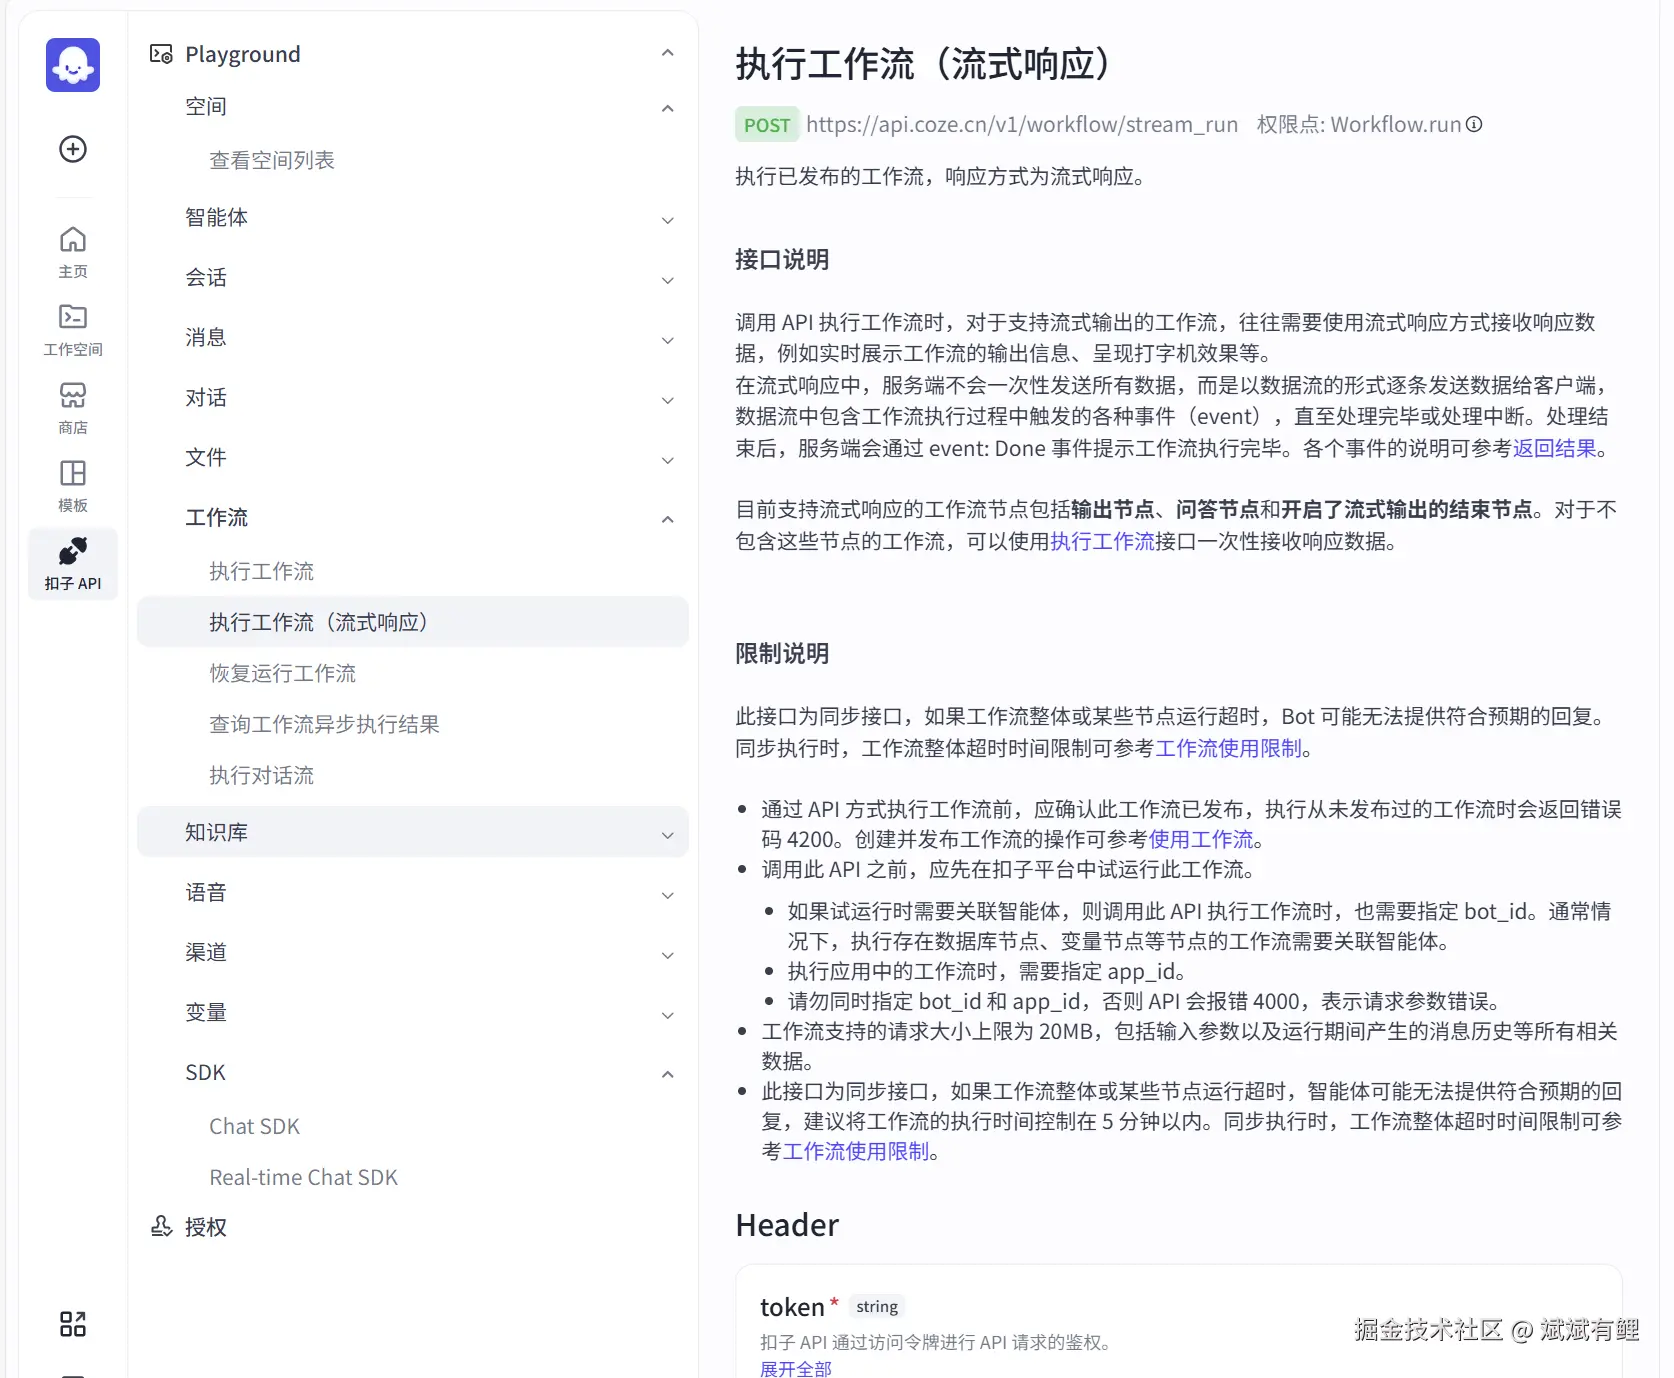Expand the 文件 section
Screen dimensions: 1674x1378
pyautogui.click(x=413, y=458)
